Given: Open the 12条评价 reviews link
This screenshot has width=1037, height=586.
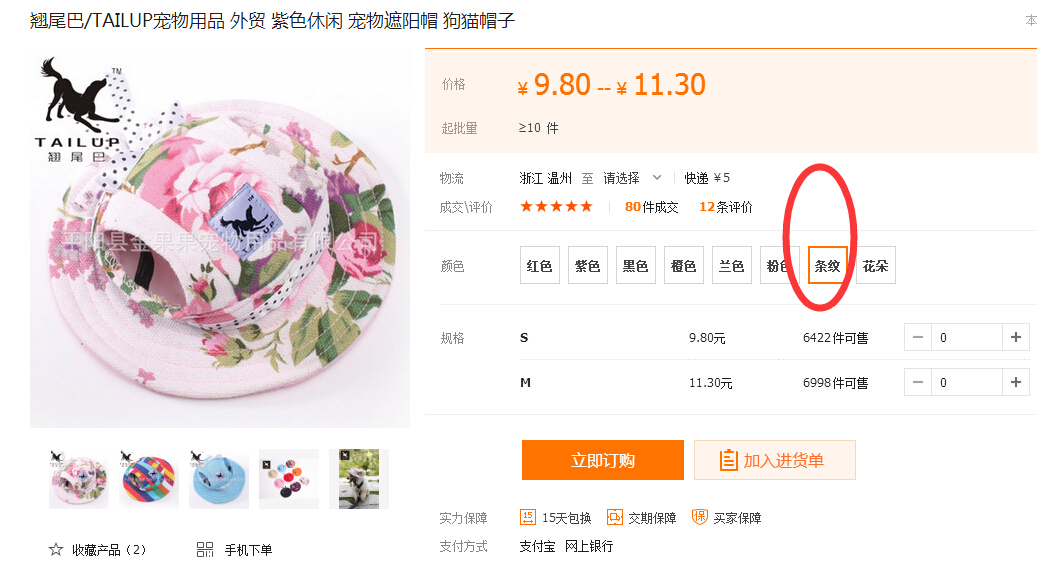Looking at the screenshot, I should 726,207.
